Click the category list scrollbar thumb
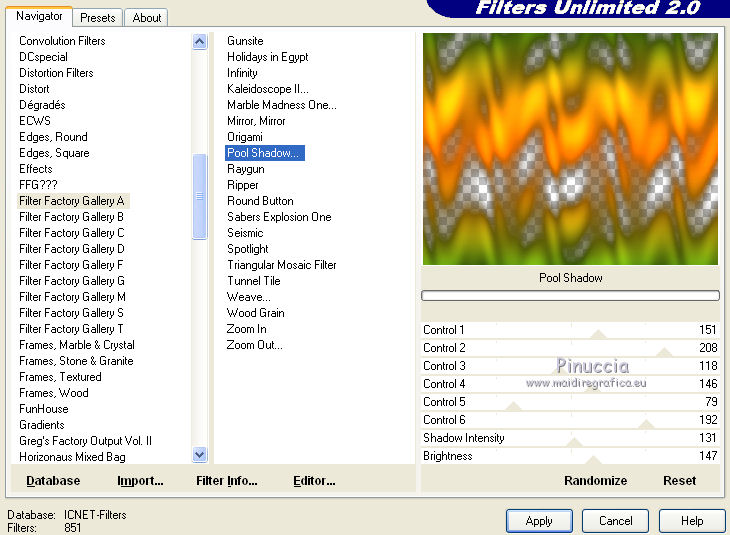Screen dimensions: 730x535 click(x=200, y=196)
